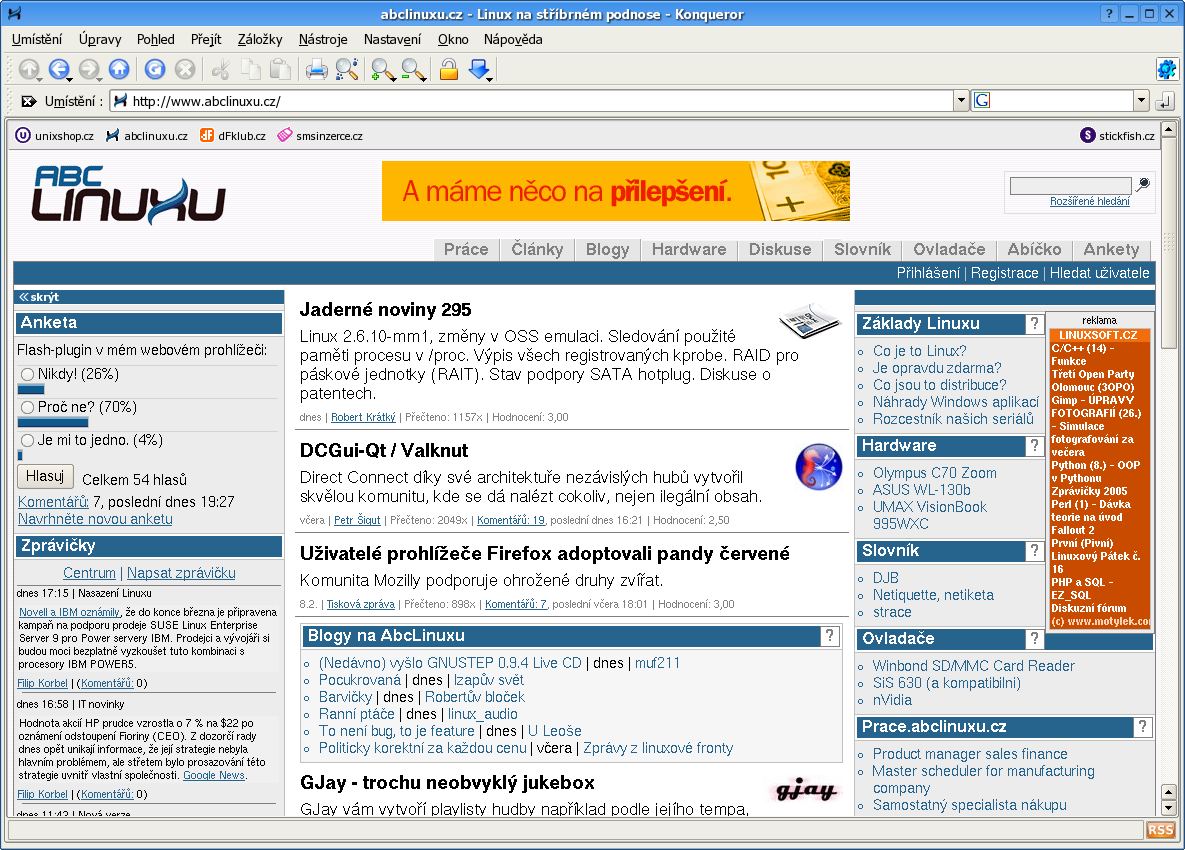
Task: Switch to the Články site tab
Action: coord(537,249)
